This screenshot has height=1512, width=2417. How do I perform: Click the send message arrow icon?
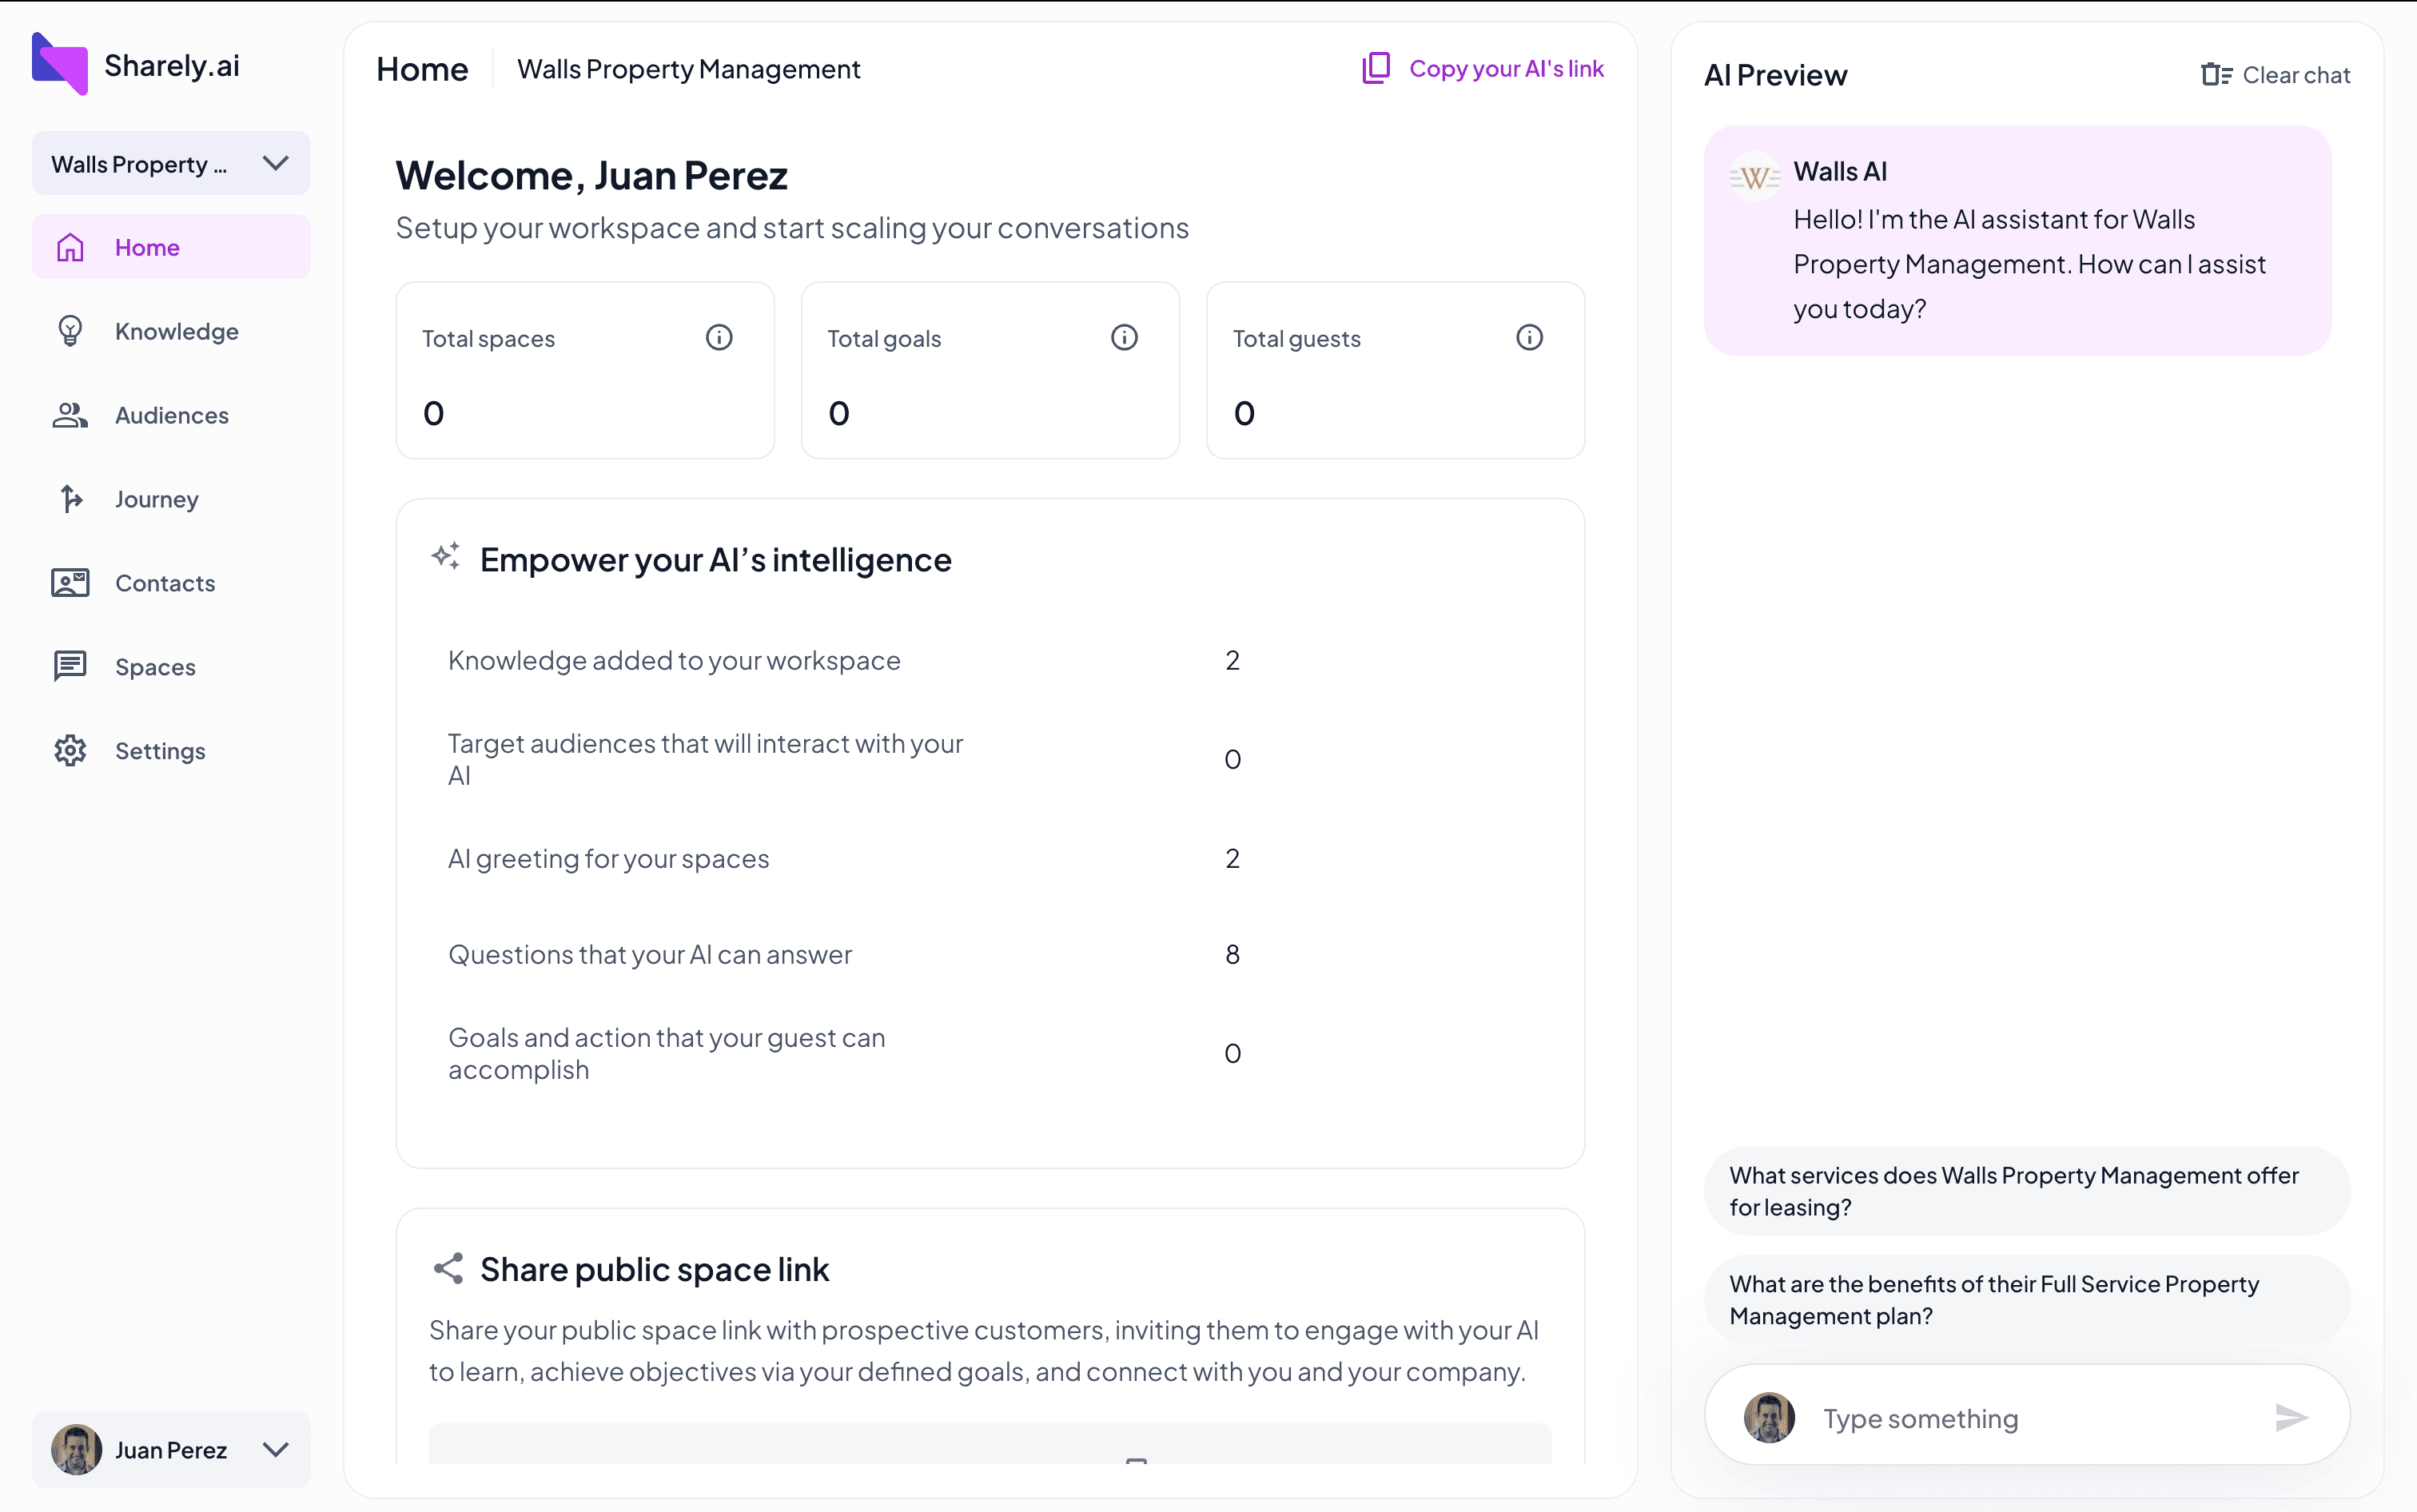(2291, 1417)
